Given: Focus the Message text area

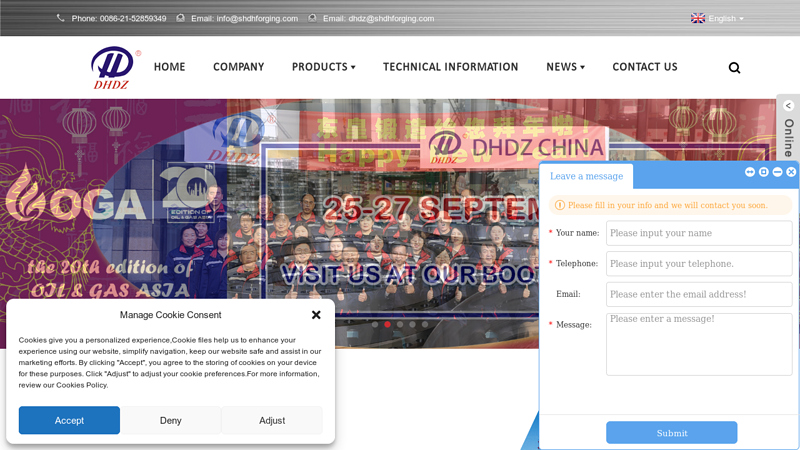Looking at the screenshot, I should pyautogui.click(x=699, y=344).
